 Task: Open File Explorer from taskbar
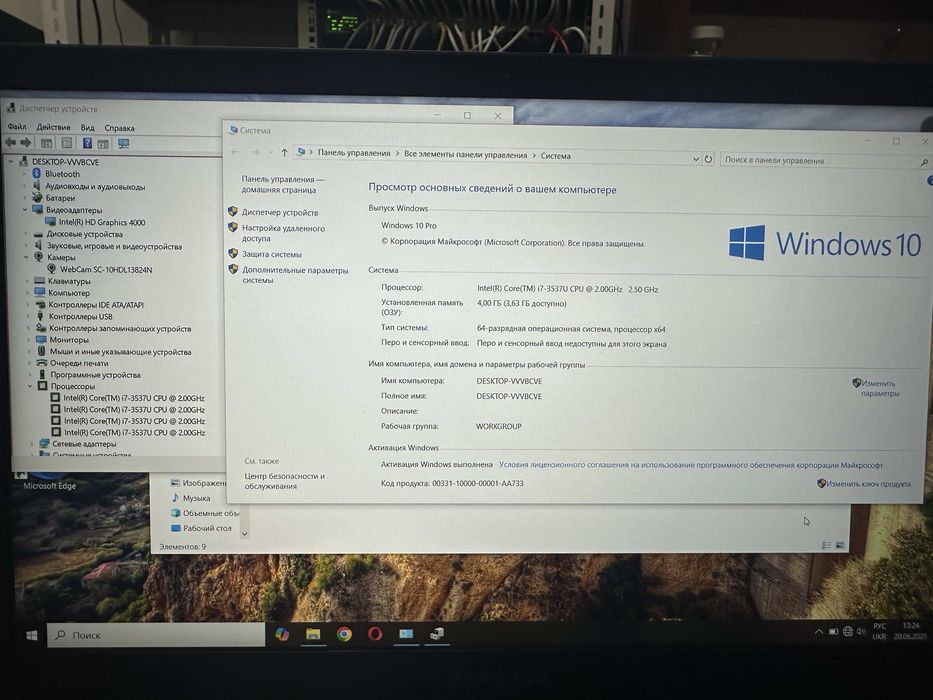tap(313, 634)
